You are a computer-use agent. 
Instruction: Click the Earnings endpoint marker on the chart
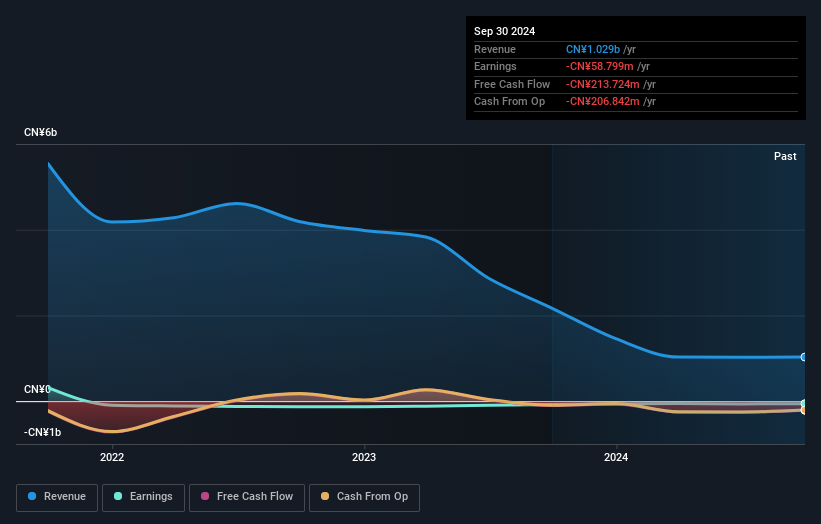(804, 403)
